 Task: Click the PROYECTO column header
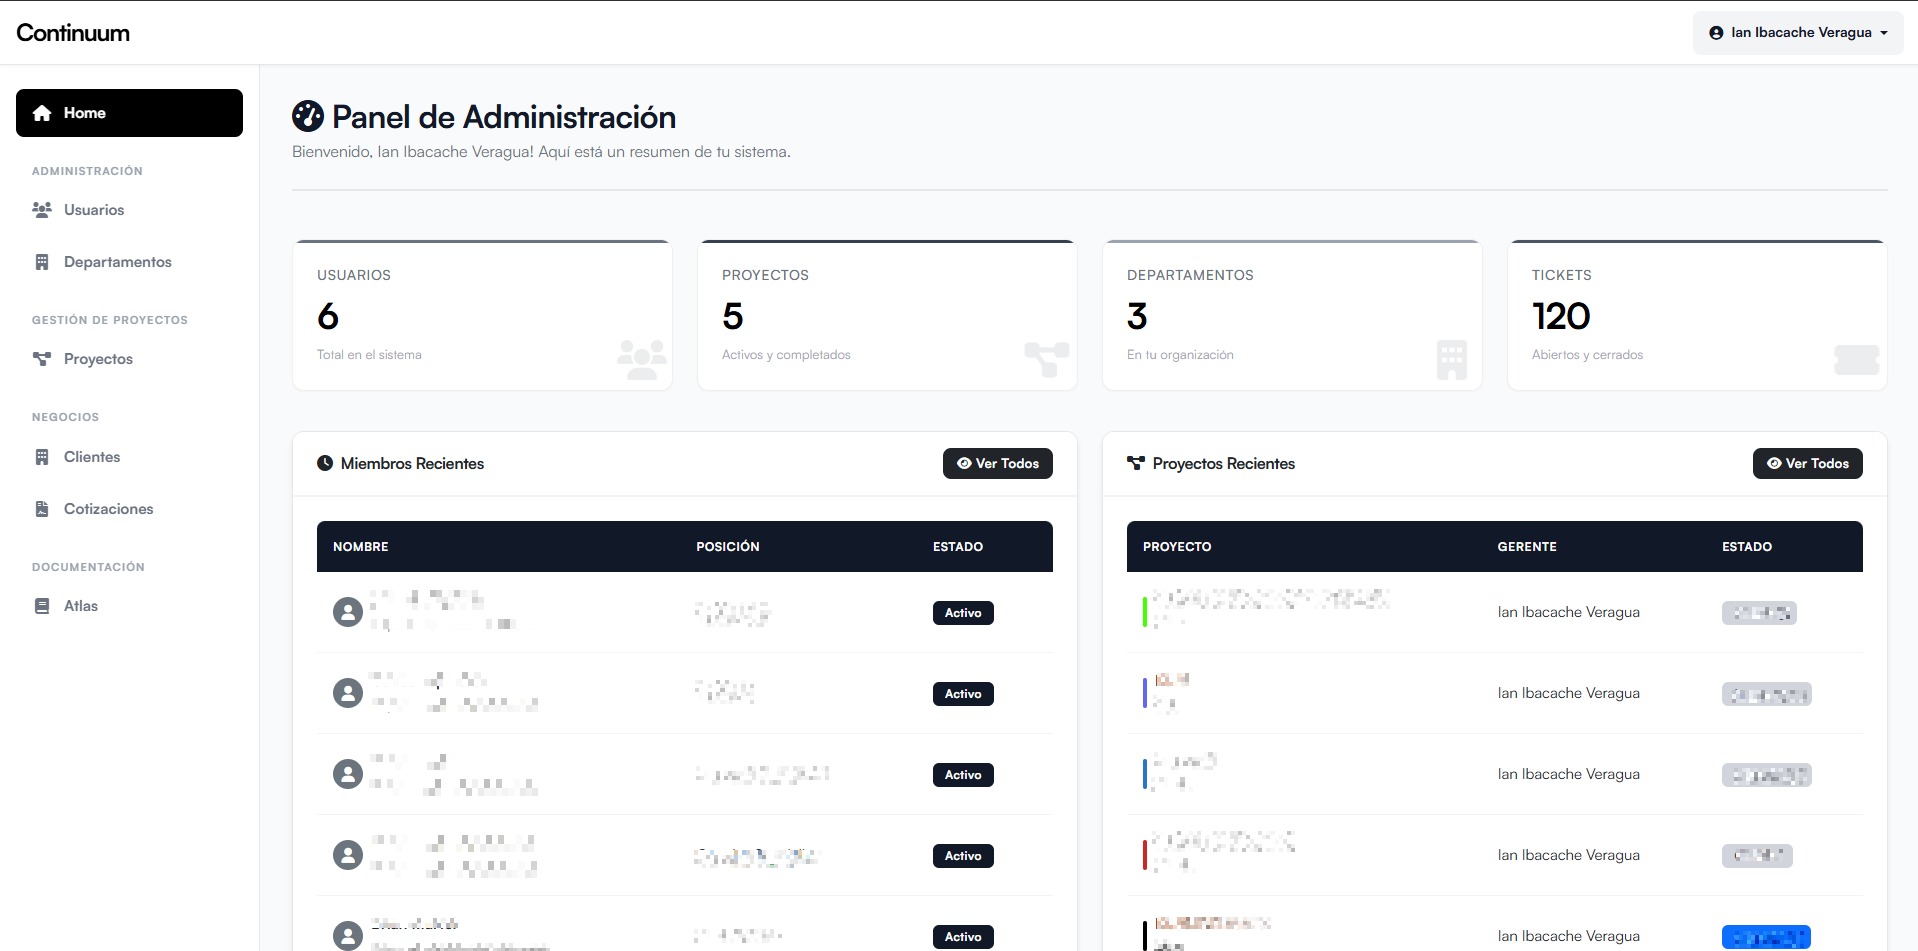pyautogui.click(x=1177, y=547)
